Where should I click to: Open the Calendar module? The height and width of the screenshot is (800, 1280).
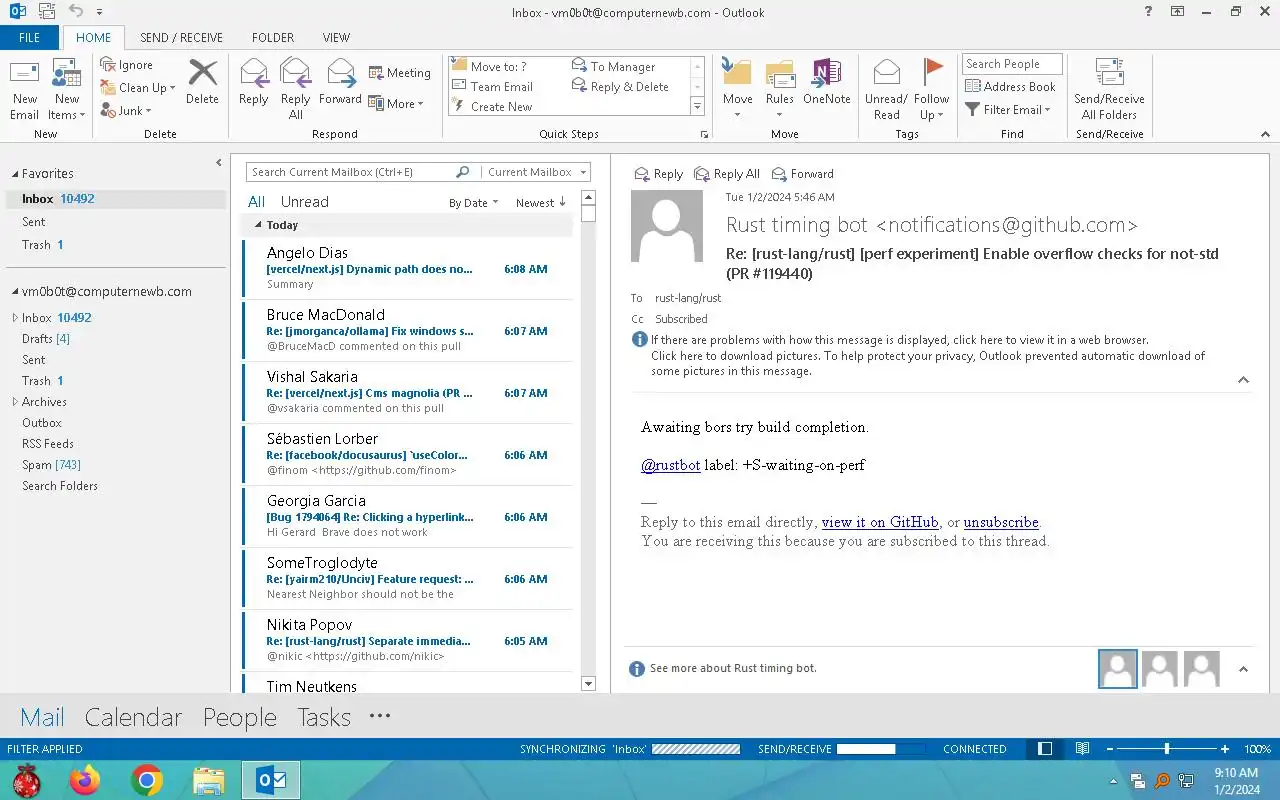133,717
